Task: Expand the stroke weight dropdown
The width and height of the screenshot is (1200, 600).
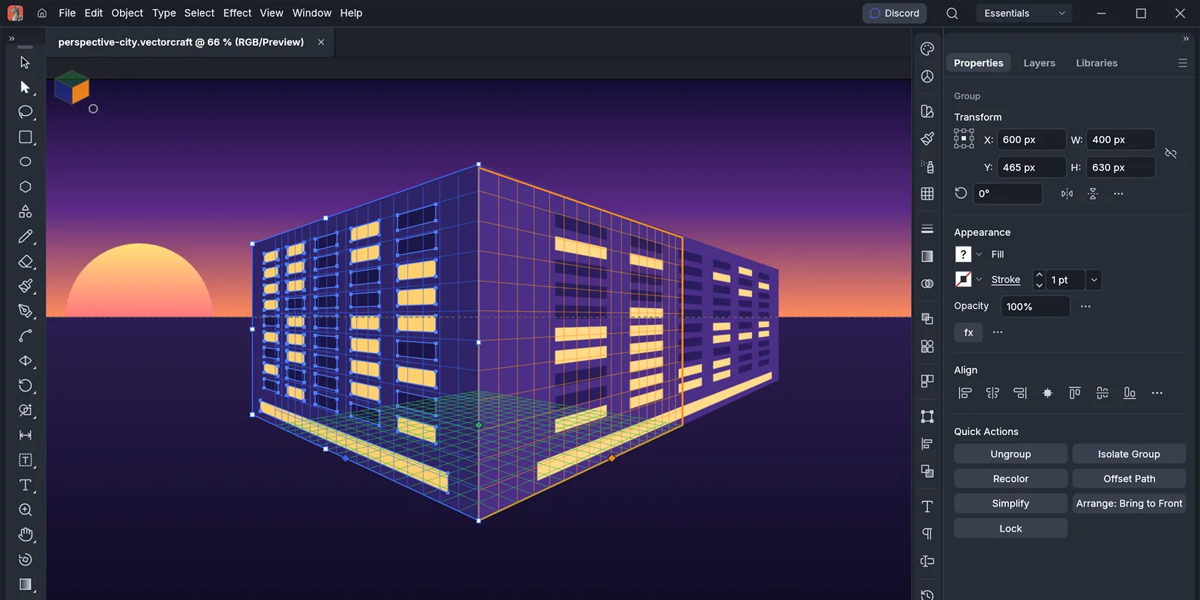Action: click(1094, 280)
